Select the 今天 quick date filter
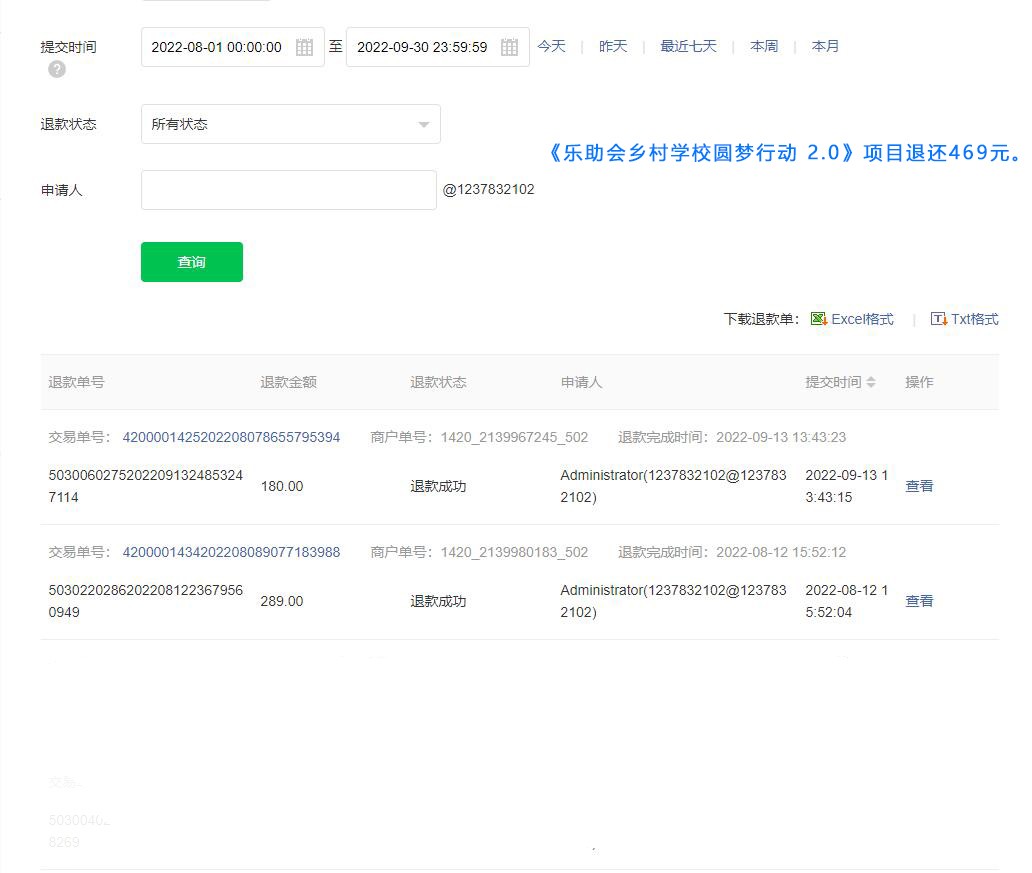 pos(551,46)
